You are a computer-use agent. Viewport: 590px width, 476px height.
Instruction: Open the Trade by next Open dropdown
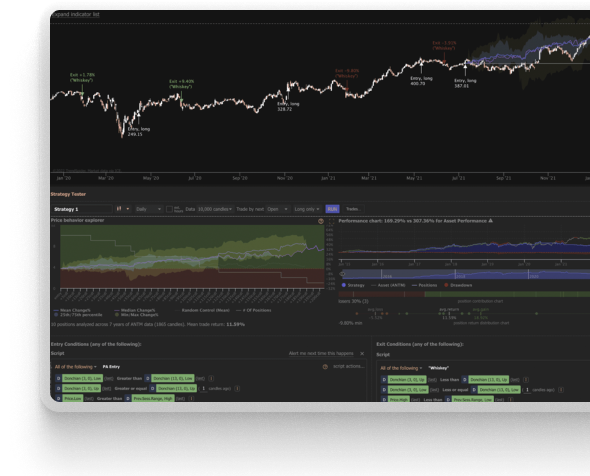[277, 209]
